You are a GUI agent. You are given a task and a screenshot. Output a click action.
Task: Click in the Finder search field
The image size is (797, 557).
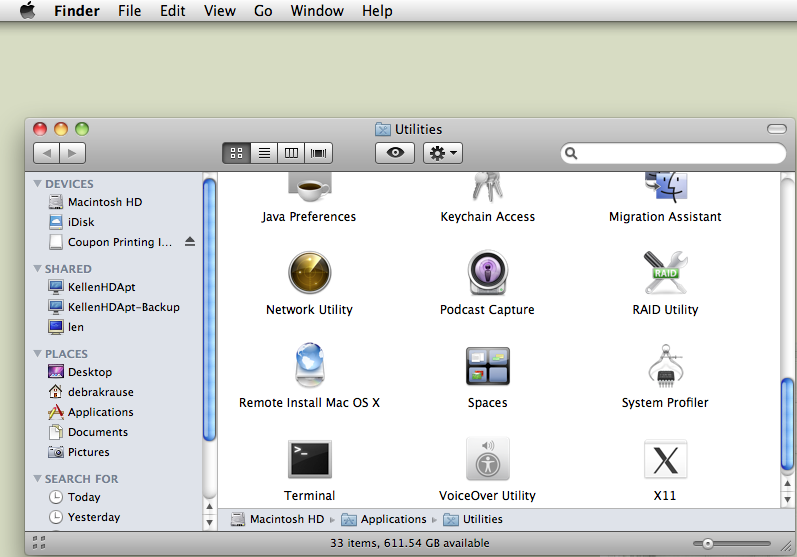pyautogui.click(x=673, y=153)
